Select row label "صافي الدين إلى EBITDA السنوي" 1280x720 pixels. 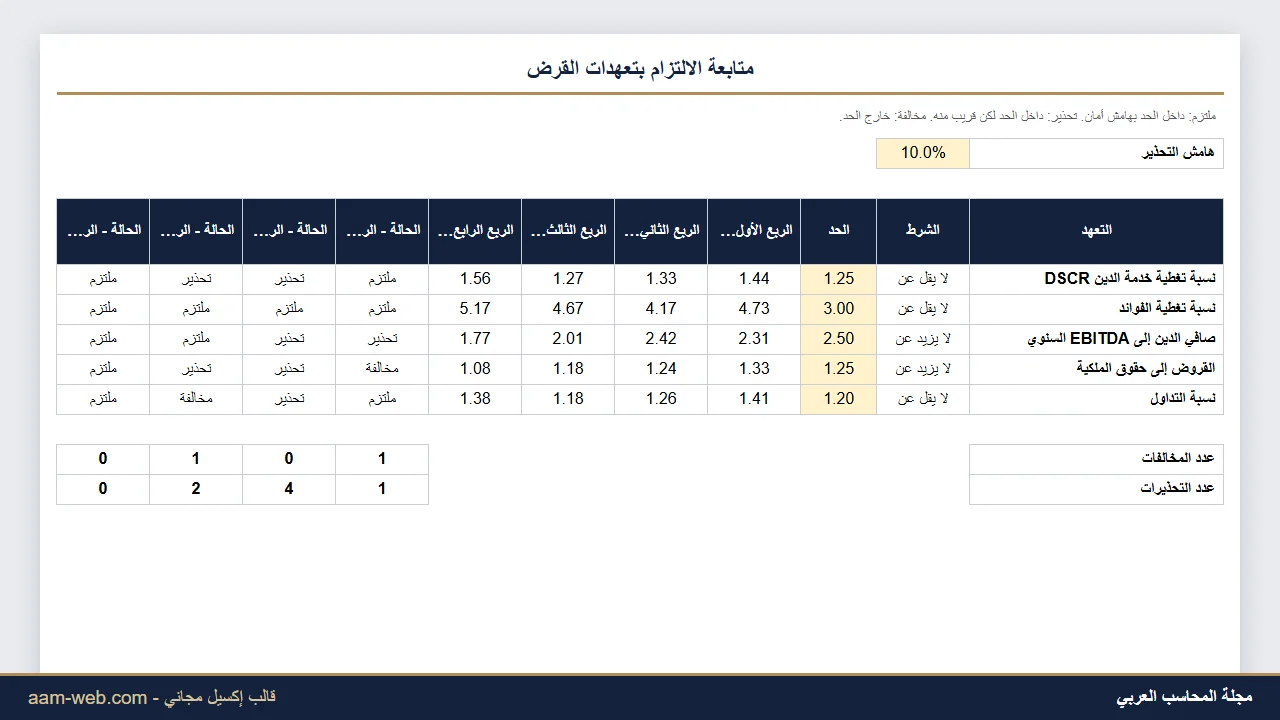point(1096,339)
